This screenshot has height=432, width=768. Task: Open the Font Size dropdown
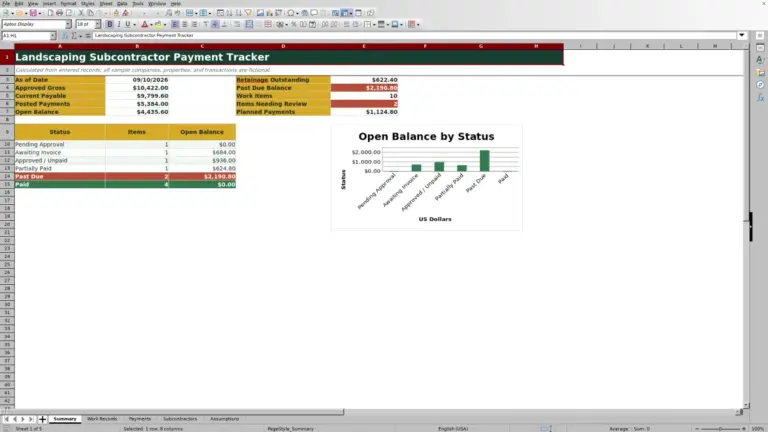[x=97, y=24]
